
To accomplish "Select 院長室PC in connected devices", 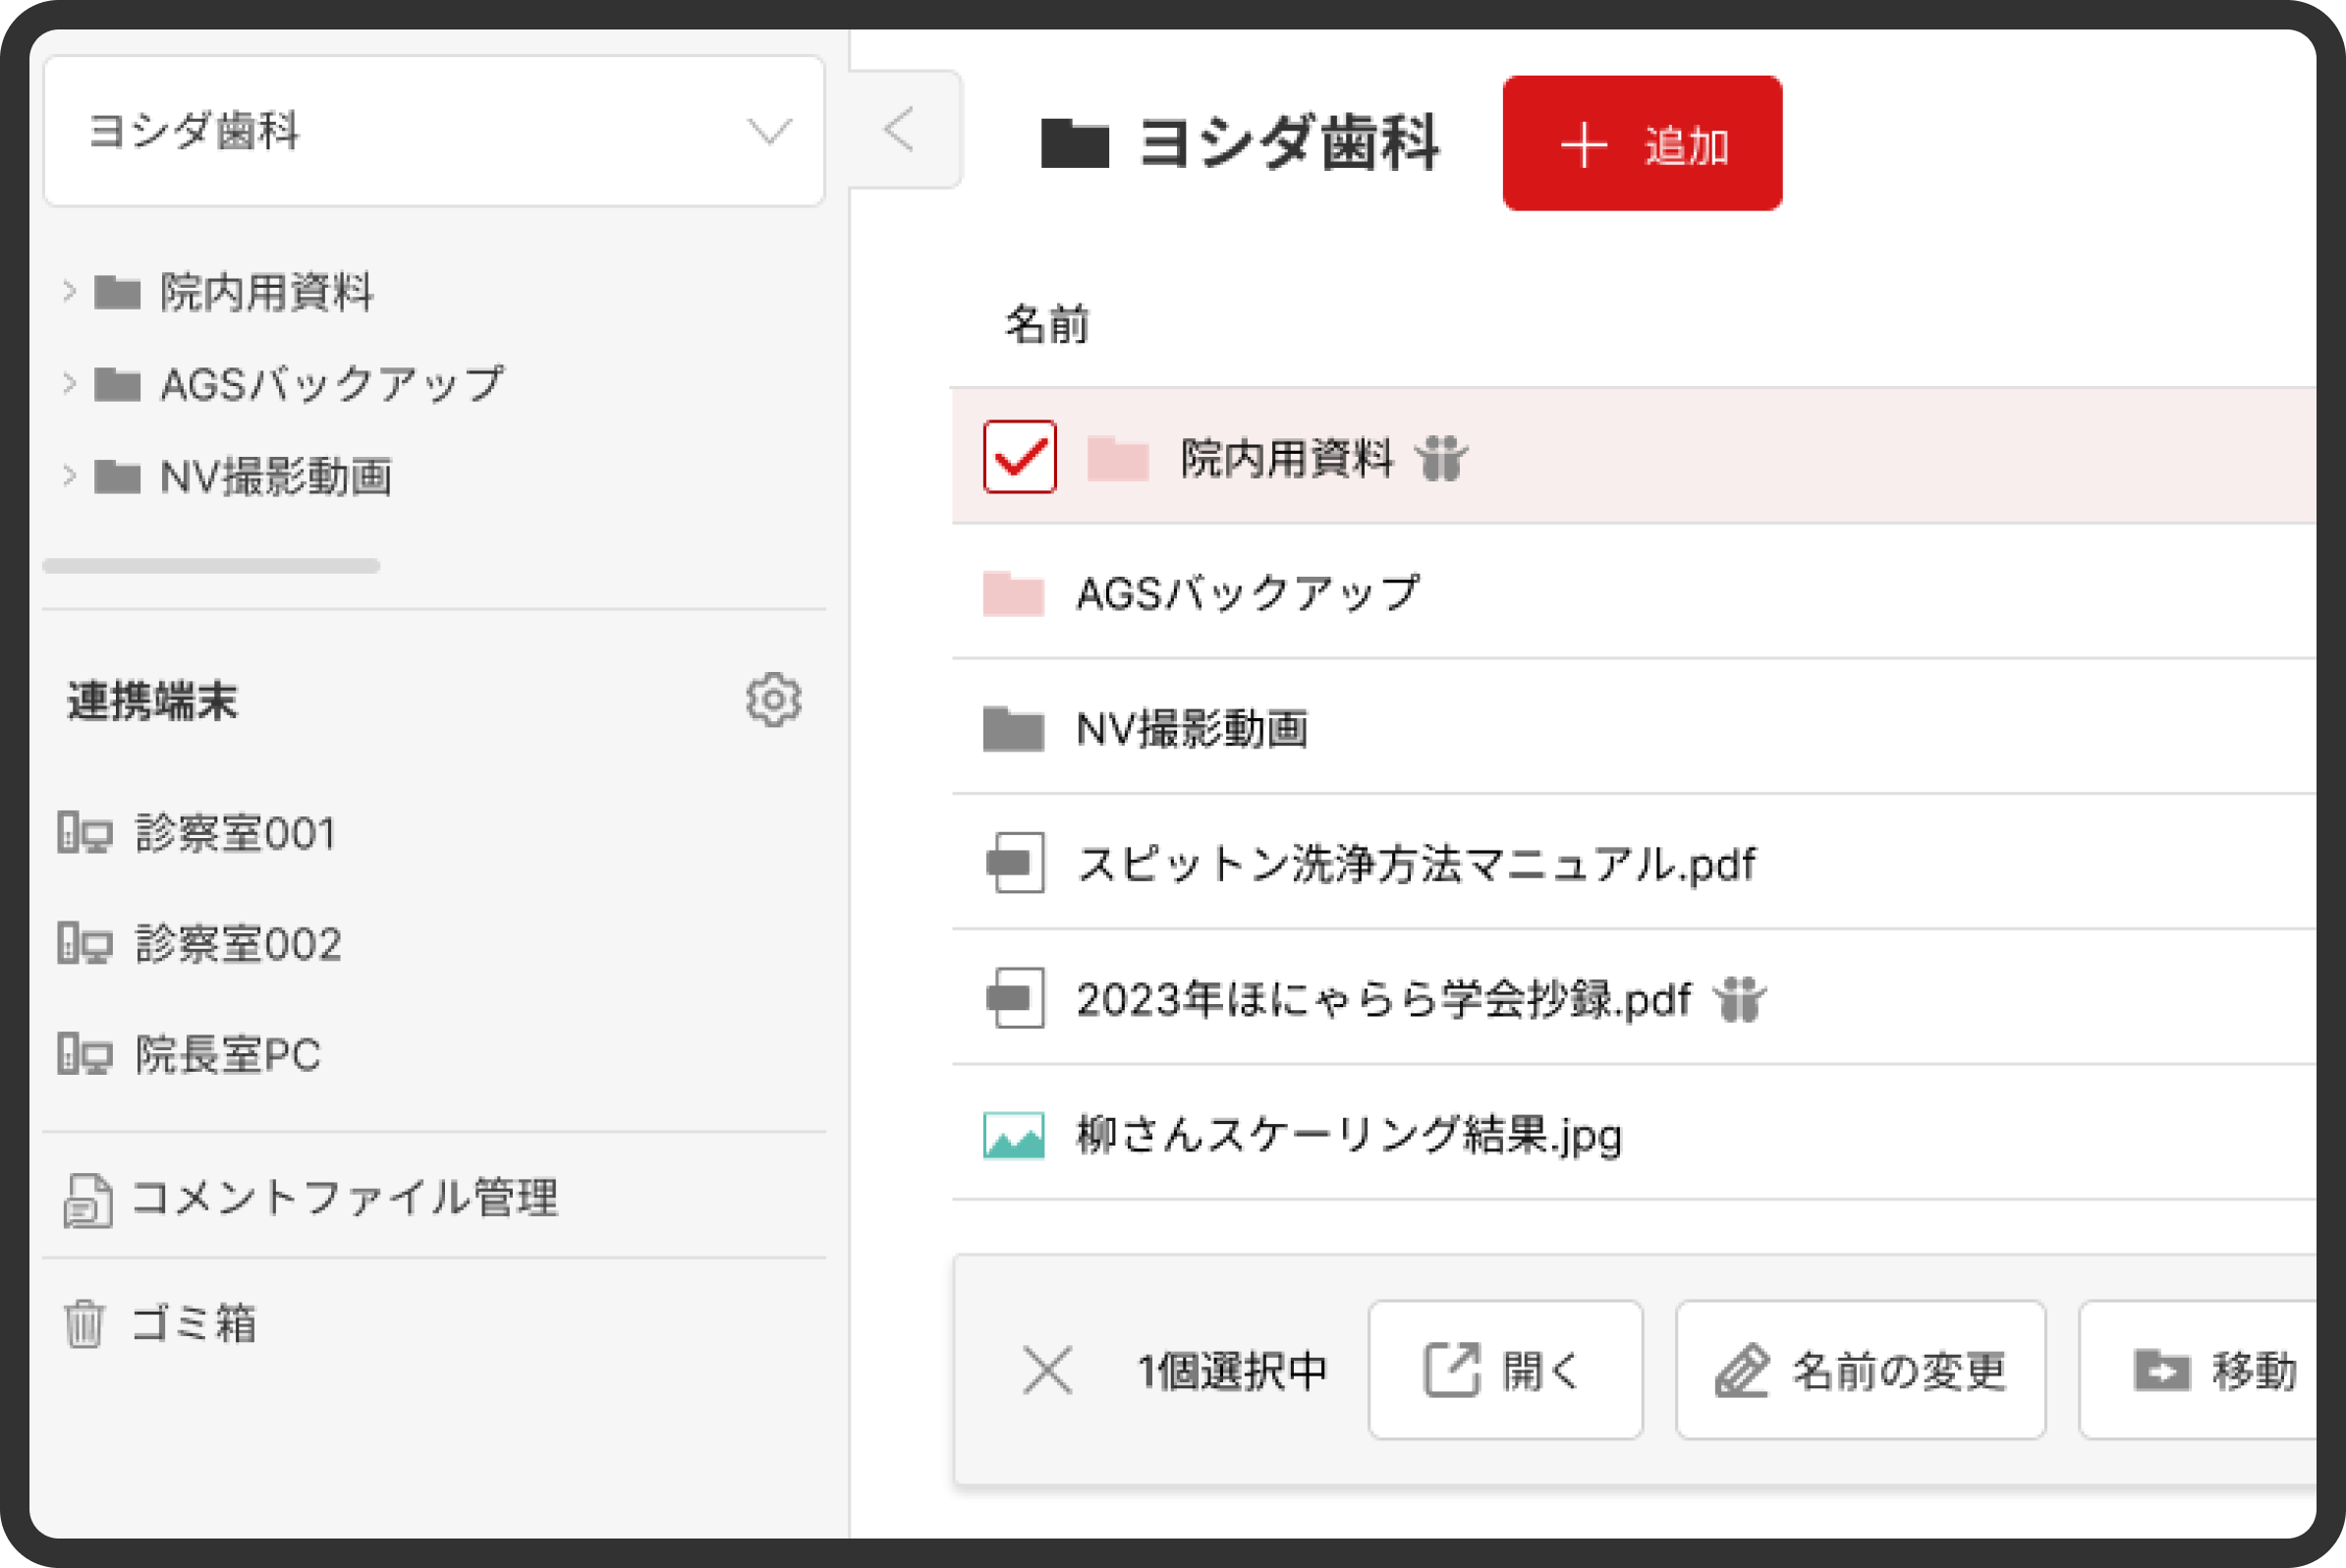I will click(x=227, y=1055).
